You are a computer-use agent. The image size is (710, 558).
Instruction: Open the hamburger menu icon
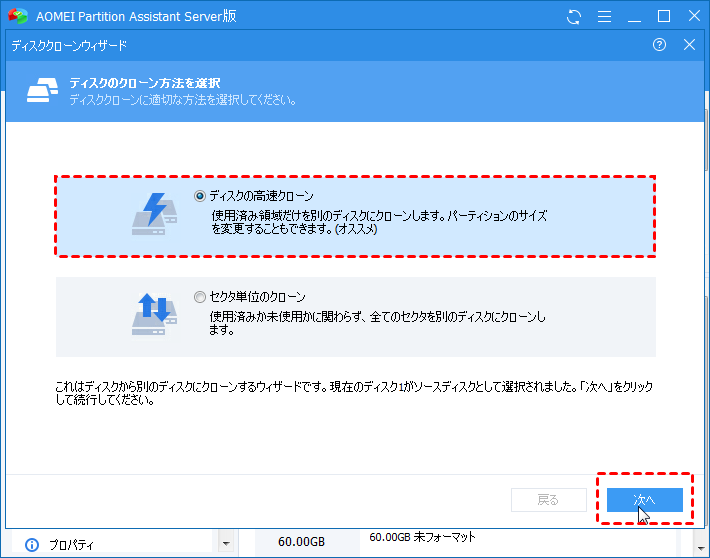[x=604, y=17]
